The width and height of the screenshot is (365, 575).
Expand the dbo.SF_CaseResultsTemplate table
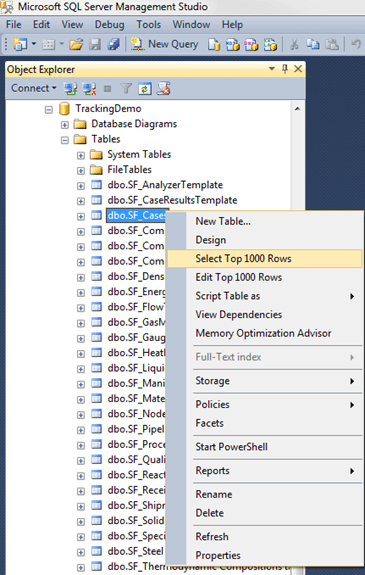click(x=80, y=201)
